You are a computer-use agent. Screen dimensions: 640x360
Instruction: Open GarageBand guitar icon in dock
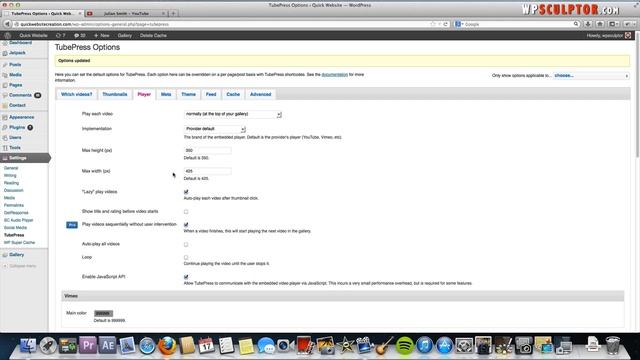(384, 346)
